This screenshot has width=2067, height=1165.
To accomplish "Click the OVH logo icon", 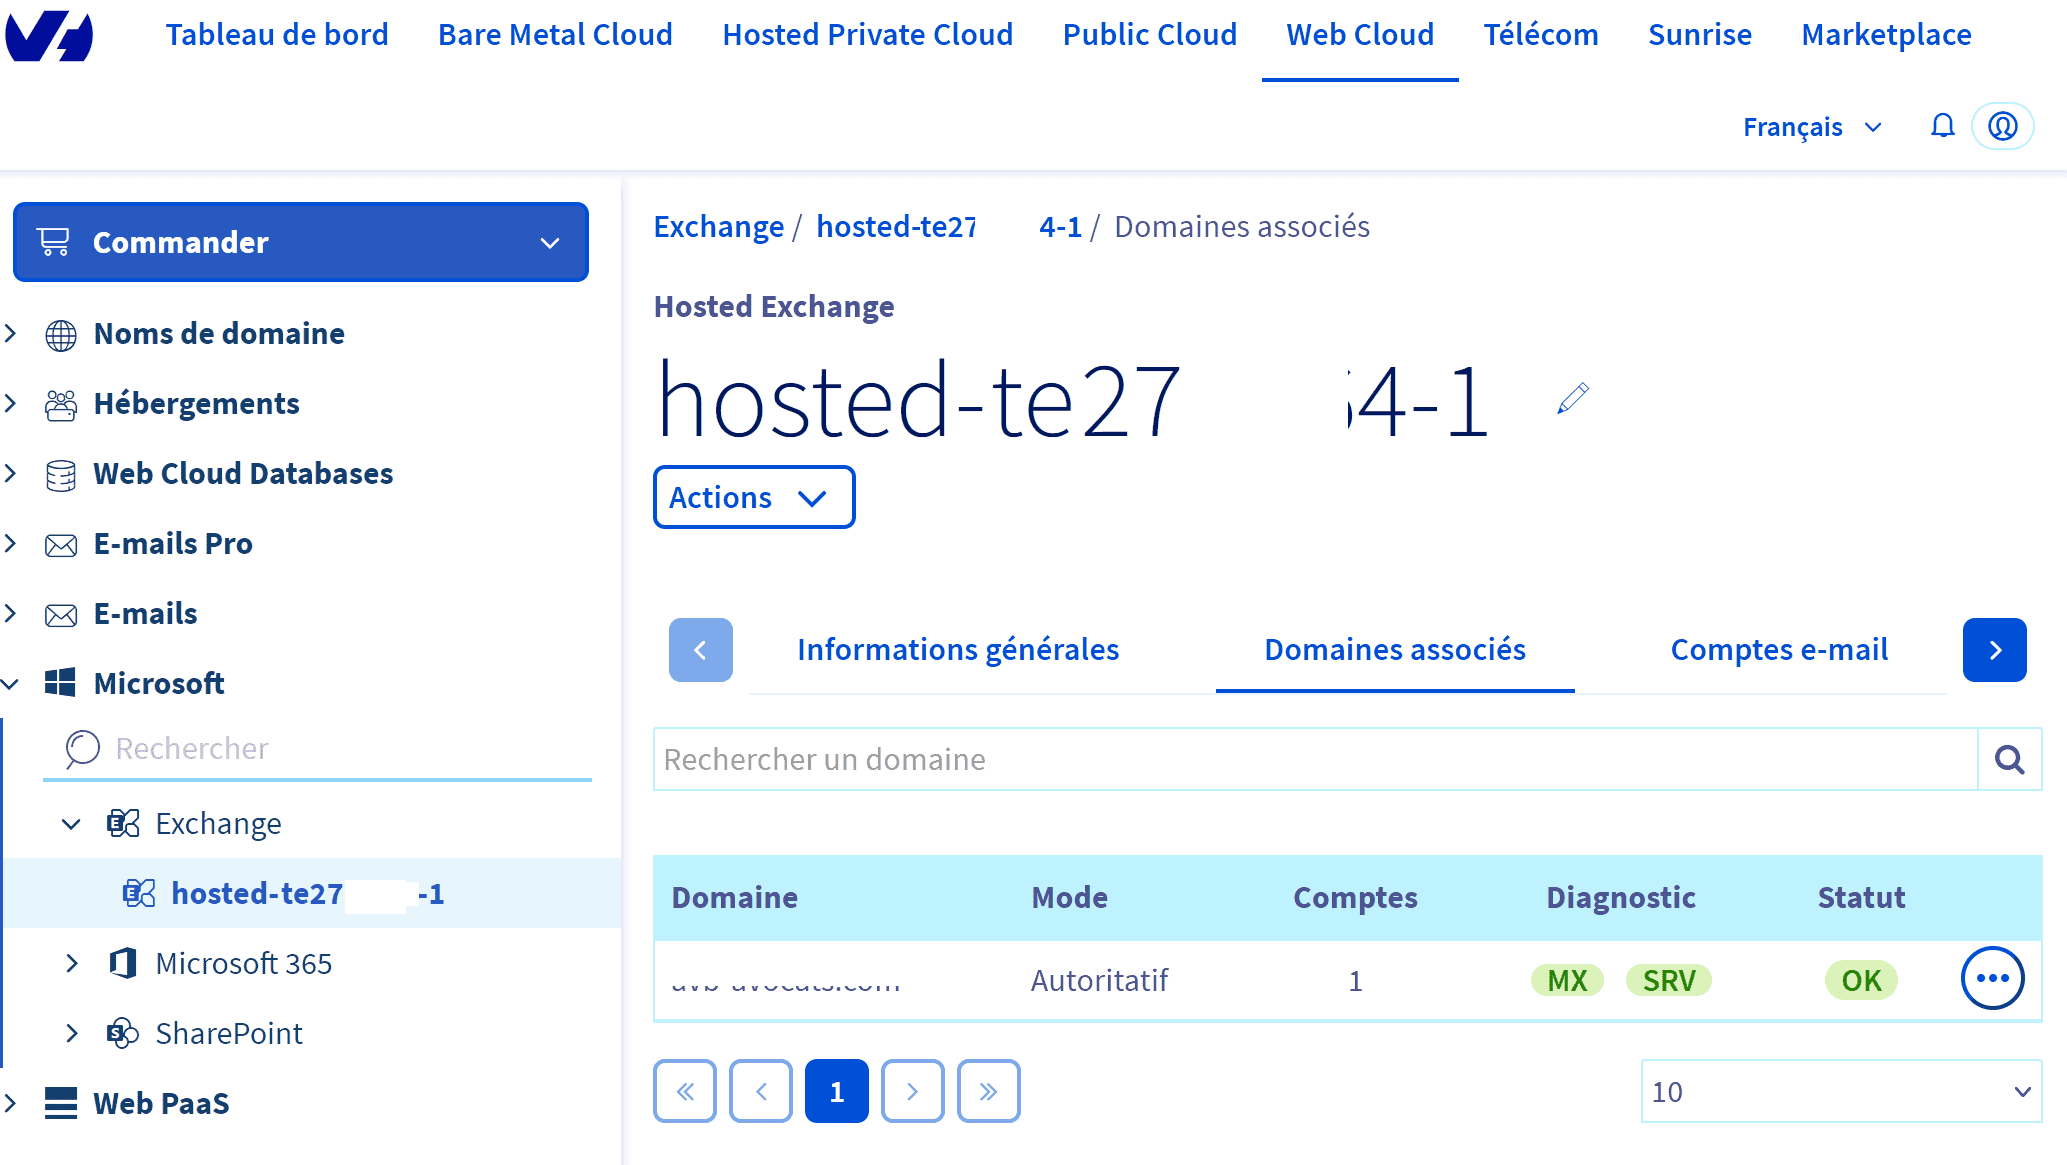I will pos(49,35).
